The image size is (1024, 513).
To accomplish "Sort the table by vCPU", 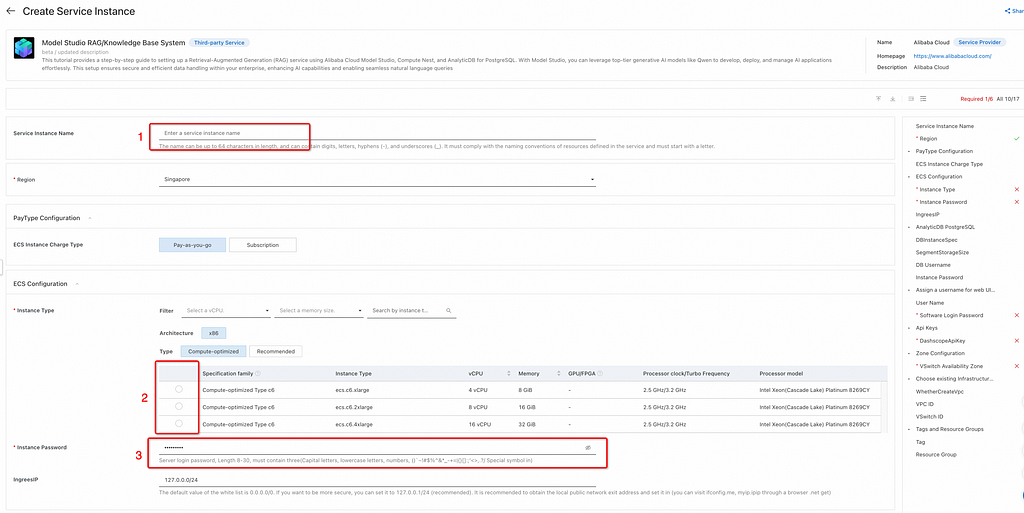I will 509,373.
